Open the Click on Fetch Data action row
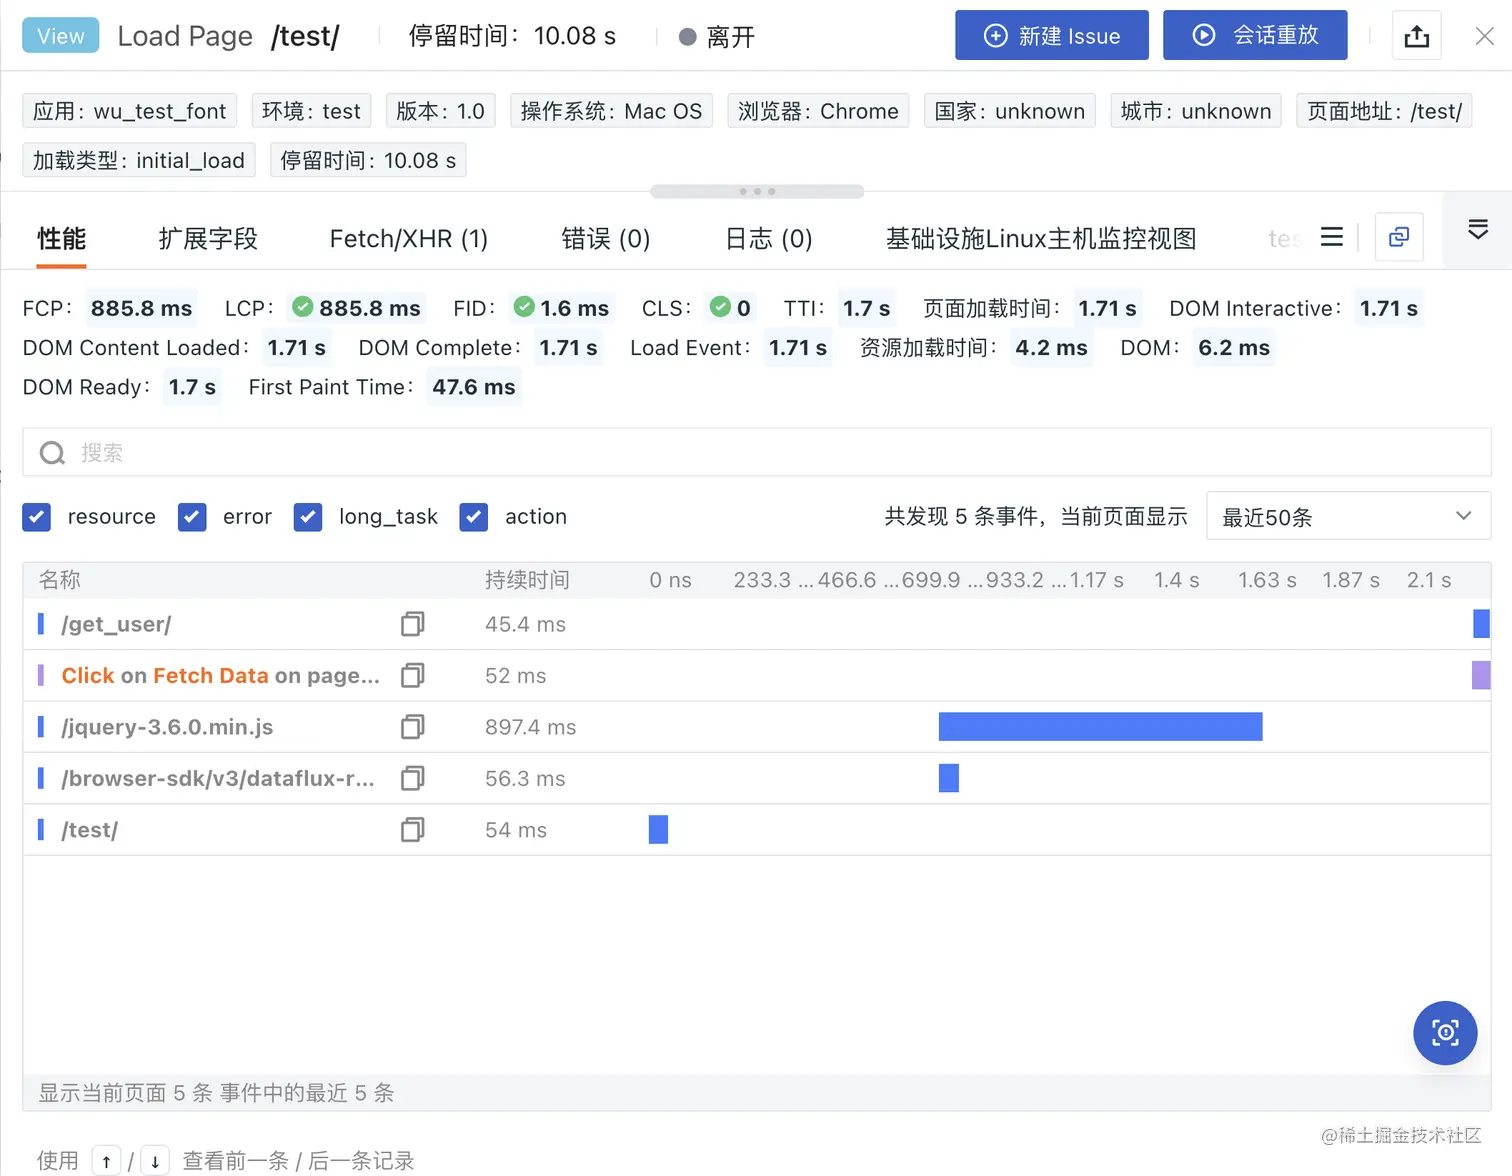 pos(757,676)
